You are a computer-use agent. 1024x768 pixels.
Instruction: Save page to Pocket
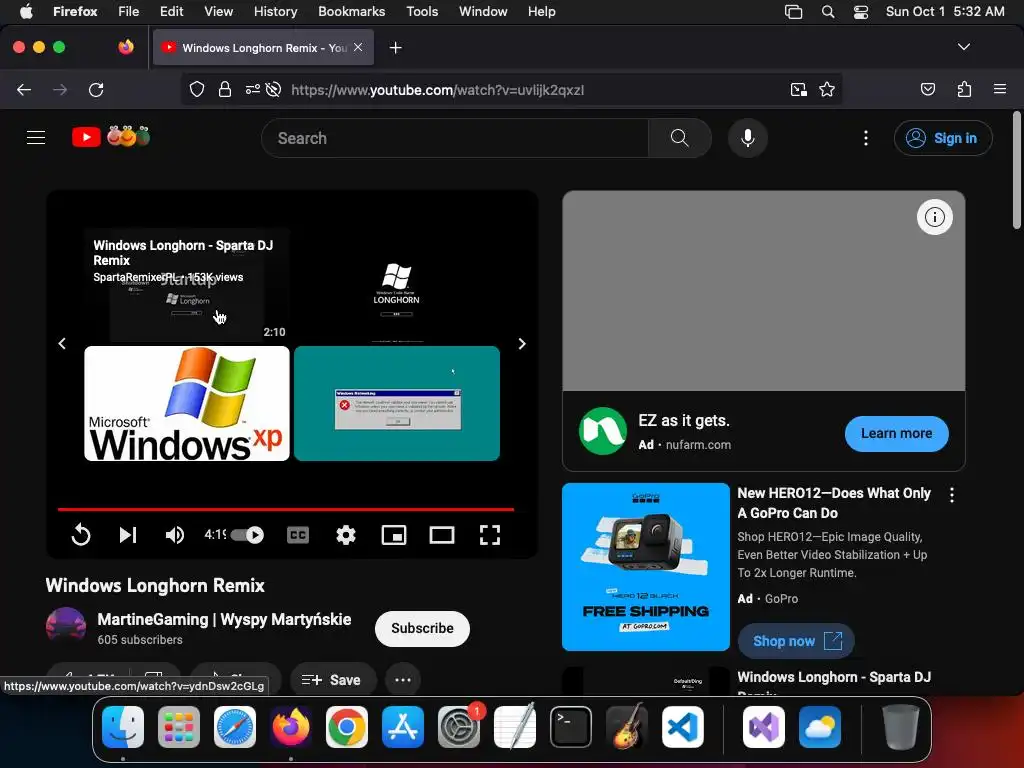pos(928,89)
